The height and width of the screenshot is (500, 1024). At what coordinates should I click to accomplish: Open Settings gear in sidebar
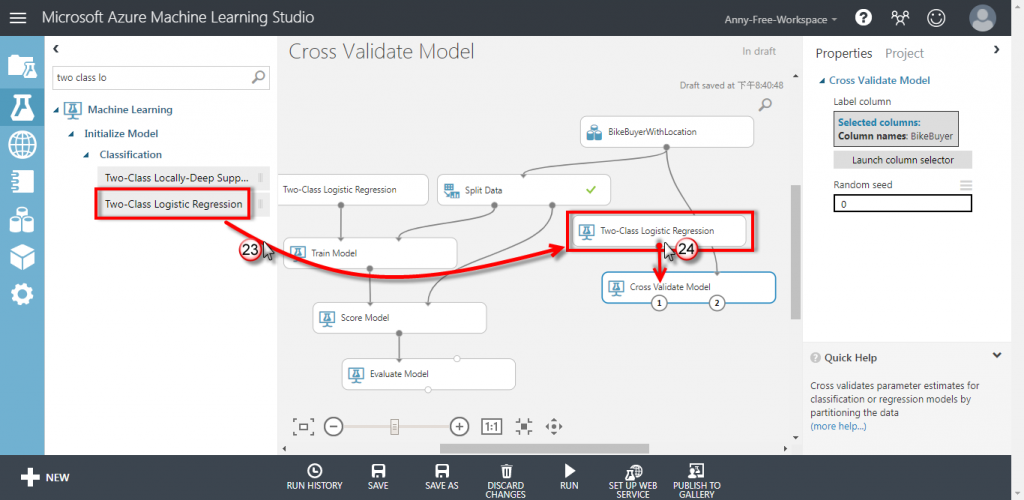[x=22, y=295]
